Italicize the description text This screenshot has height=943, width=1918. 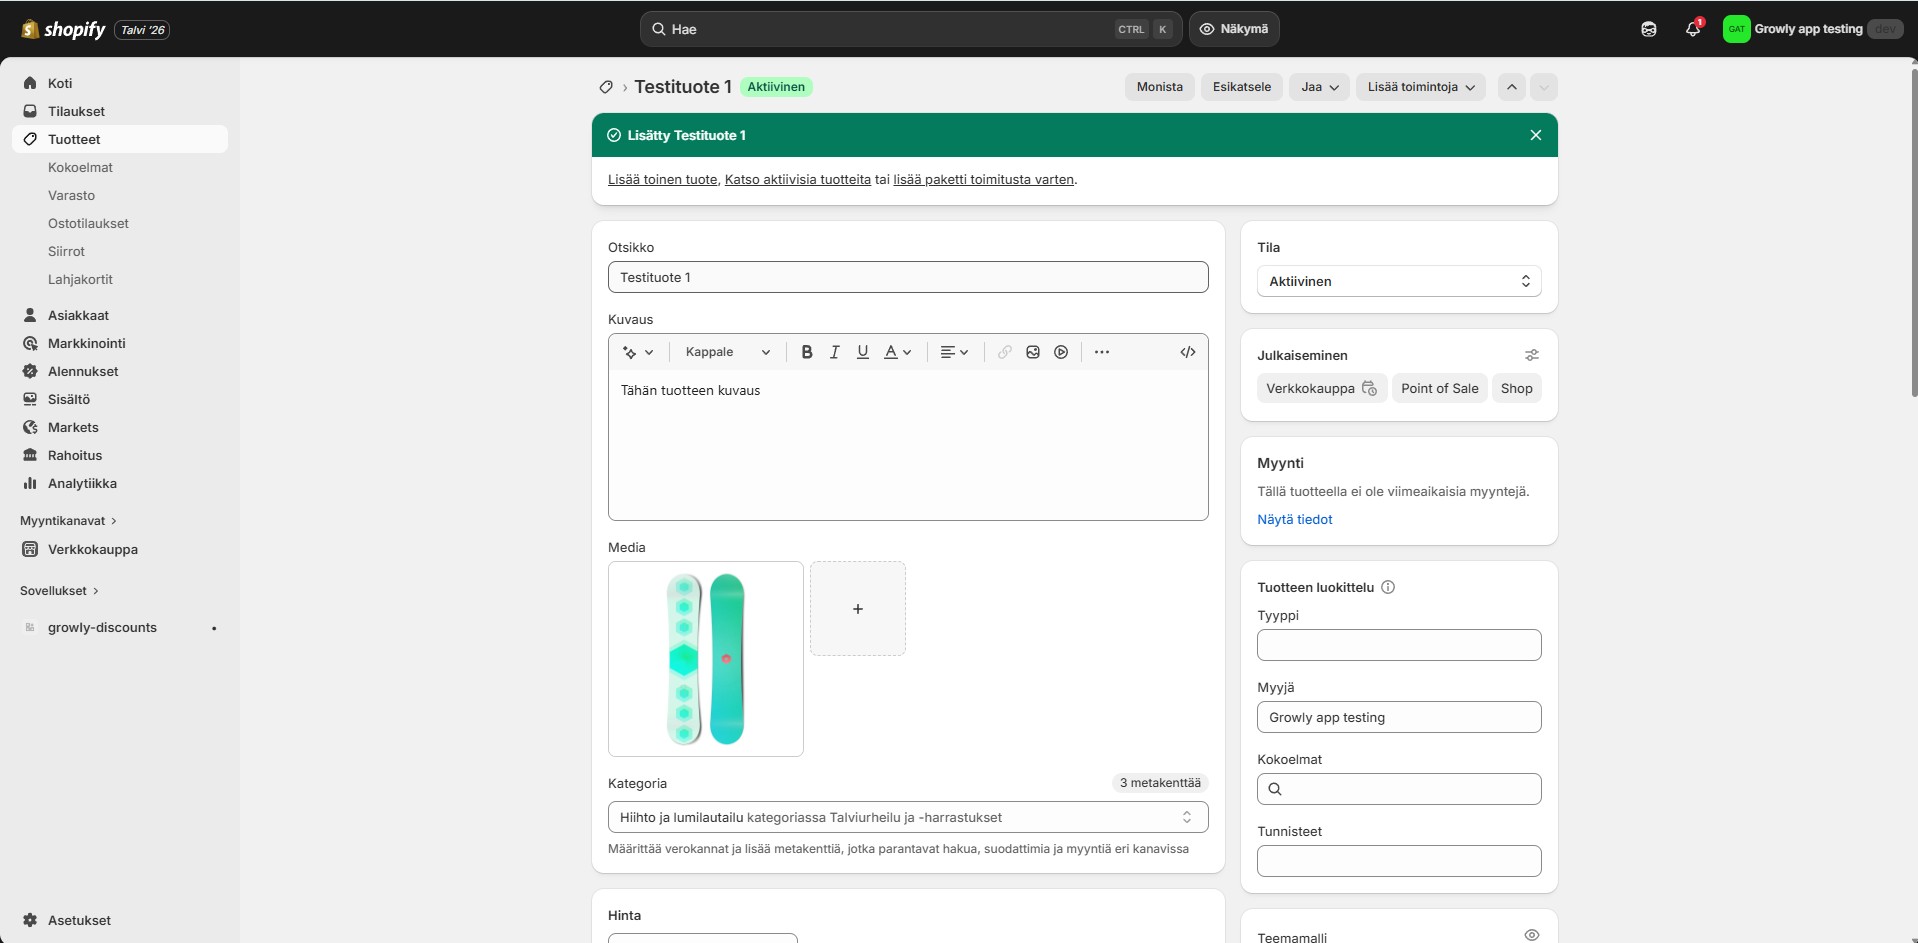(x=834, y=351)
